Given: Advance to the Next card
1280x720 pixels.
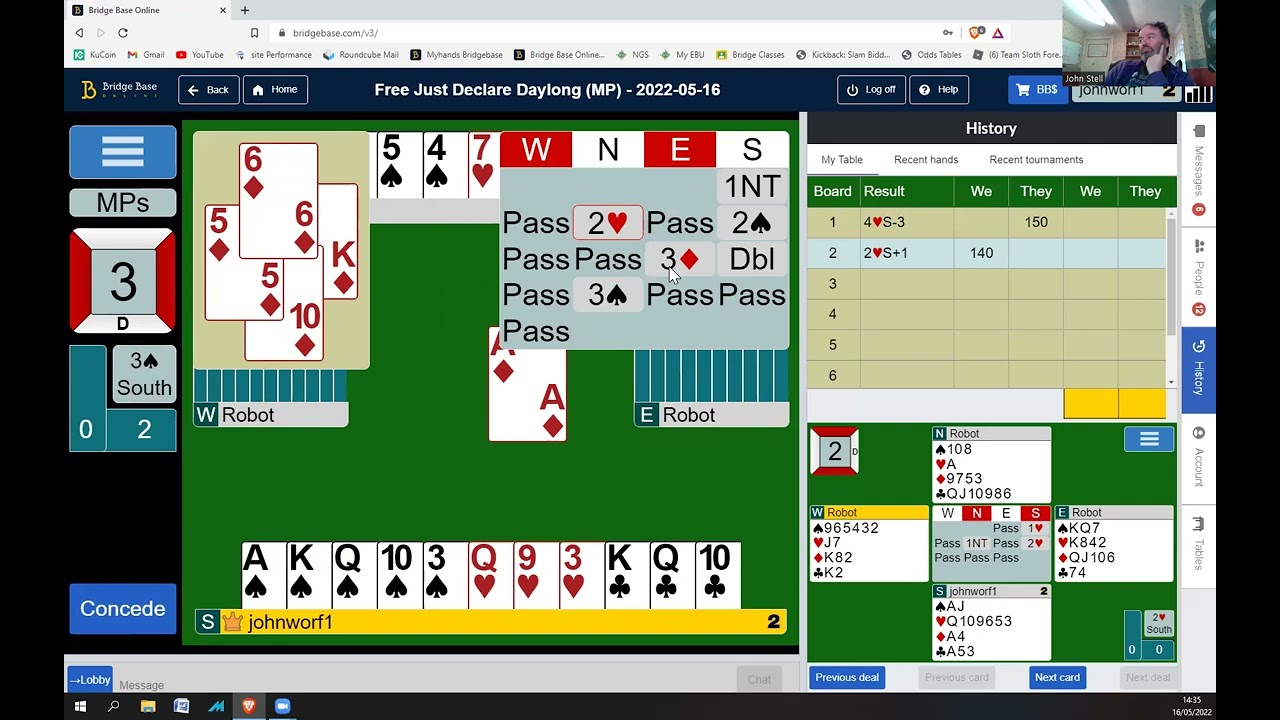Looking at the screenshot, I should pos(1057,678).
